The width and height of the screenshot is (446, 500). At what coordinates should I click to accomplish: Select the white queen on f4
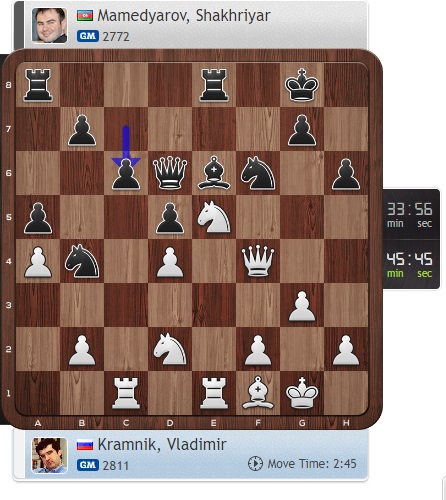pos(258,261)
